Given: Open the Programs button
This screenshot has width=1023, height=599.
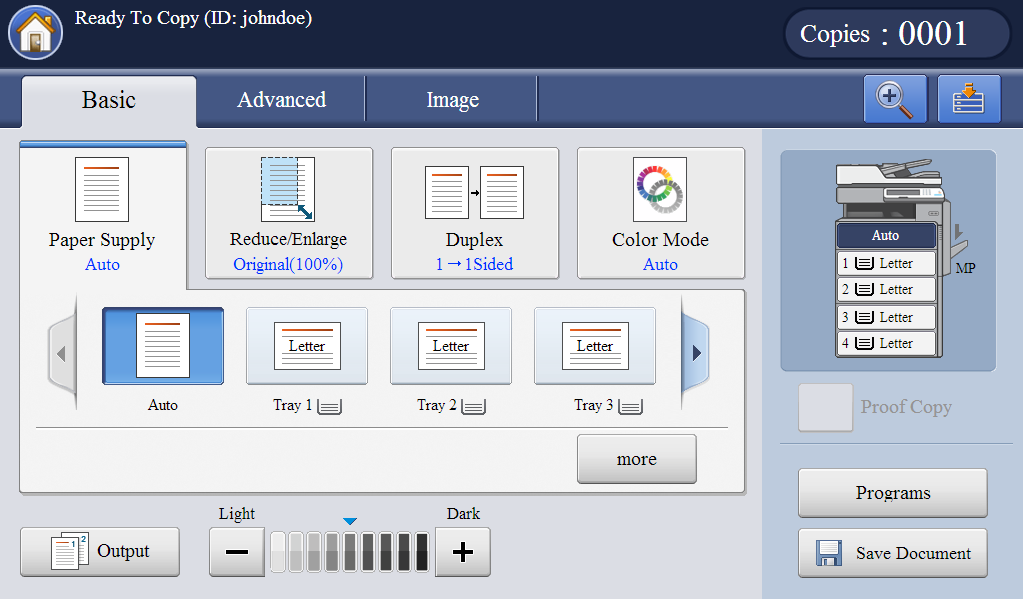Looking at the screenshot, I should pos(892,493).
